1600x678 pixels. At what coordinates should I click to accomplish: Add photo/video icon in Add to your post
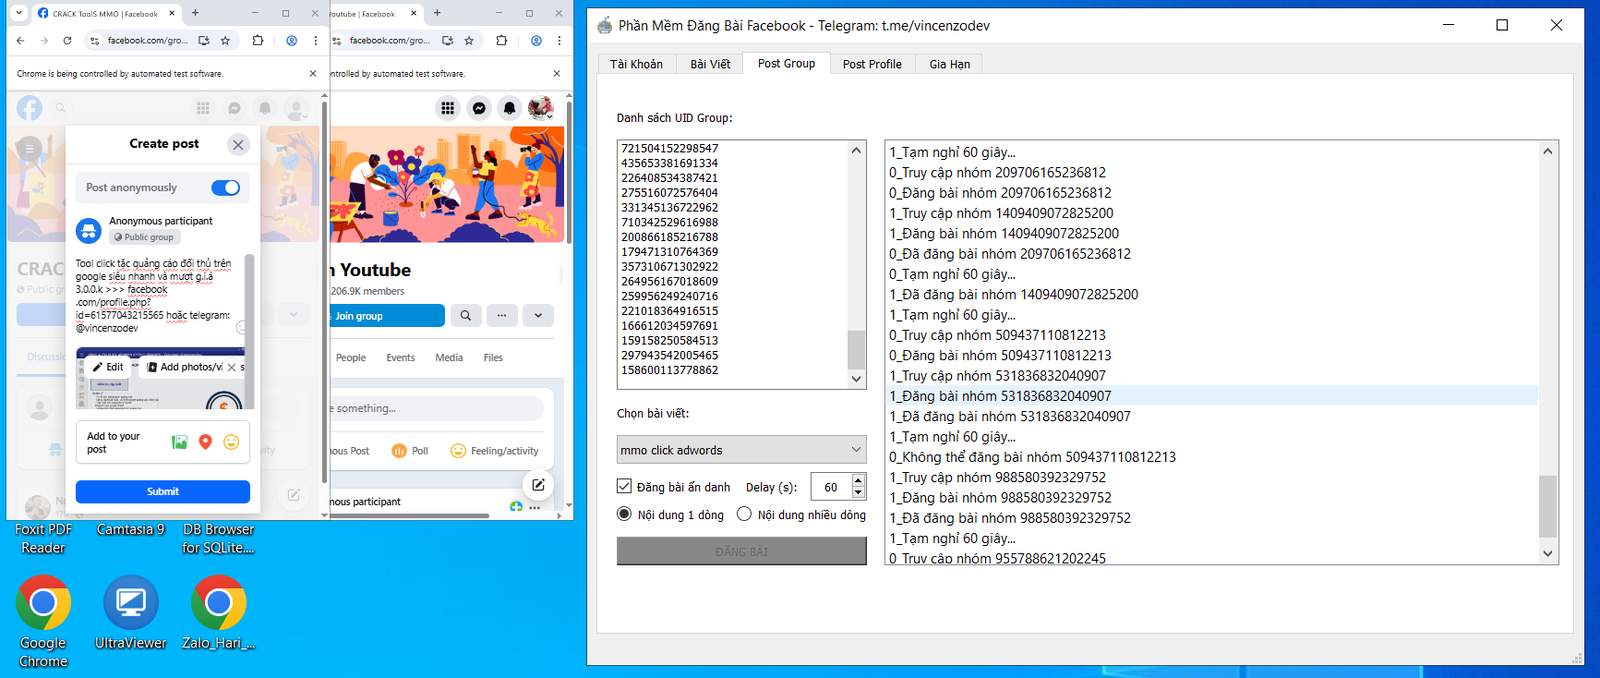pyautogui.click(x=179, y=442)
